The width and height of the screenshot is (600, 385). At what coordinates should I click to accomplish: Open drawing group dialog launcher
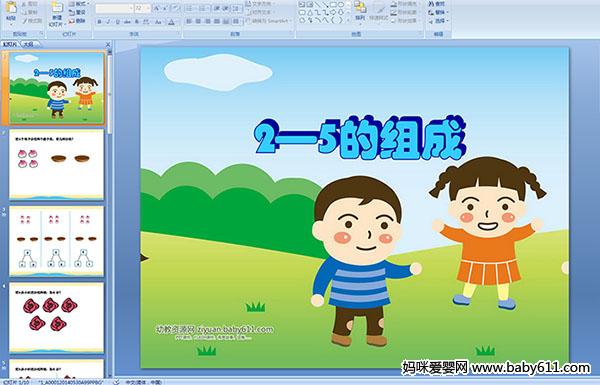pyautogui.click(x=421, y=34)
